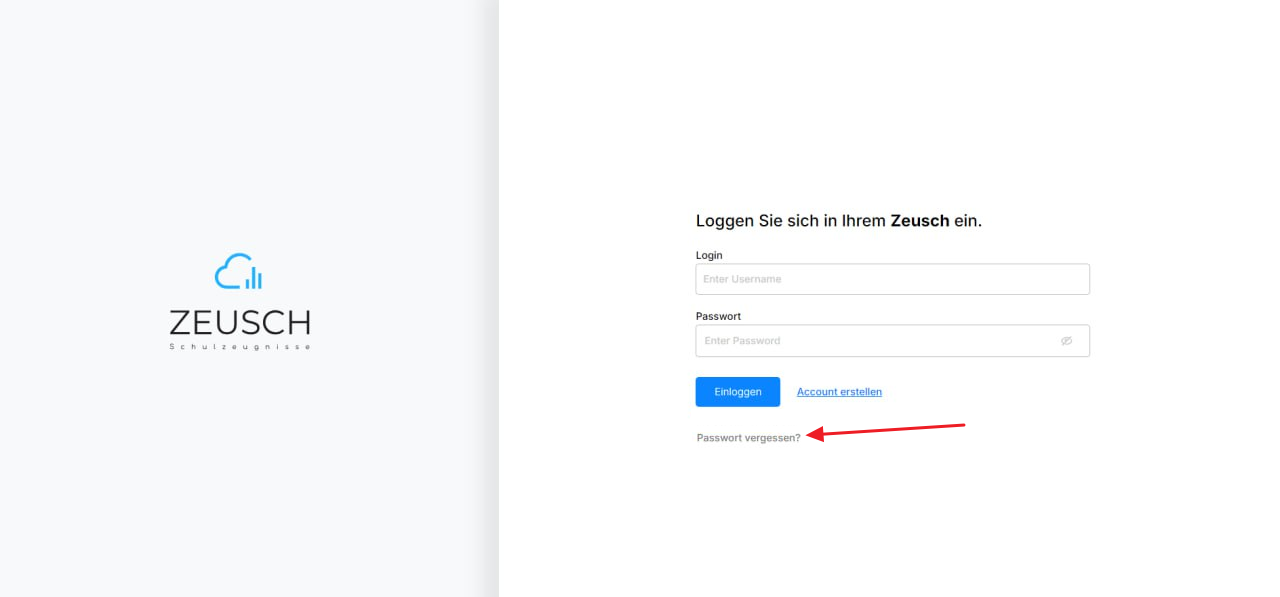Screen dimensions: 1280x597
Task: Click the blue cloud logo icon
Action: [238, 272]
